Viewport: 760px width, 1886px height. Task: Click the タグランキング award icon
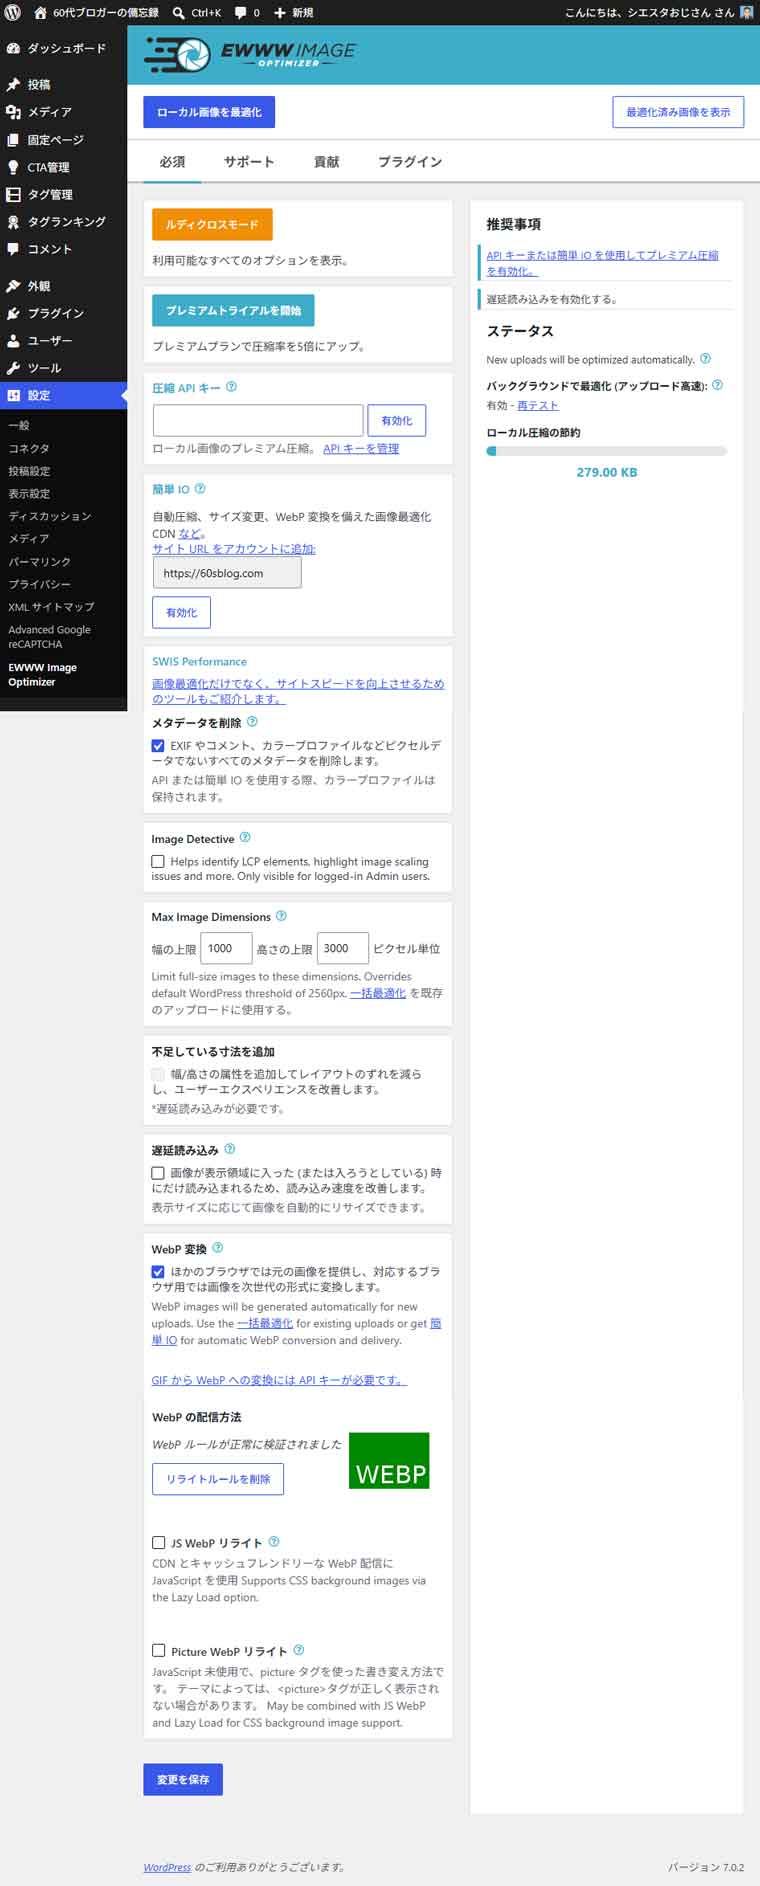pyautogui.click(x=13, y=222)
